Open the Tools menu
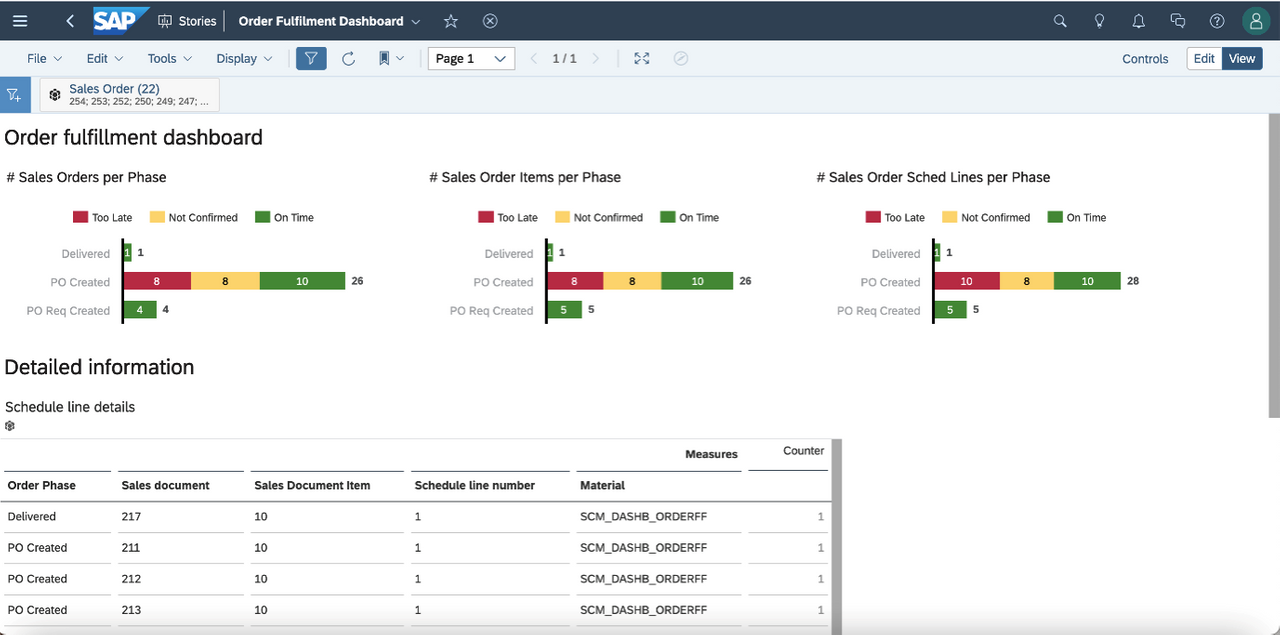 coord(170,58)
